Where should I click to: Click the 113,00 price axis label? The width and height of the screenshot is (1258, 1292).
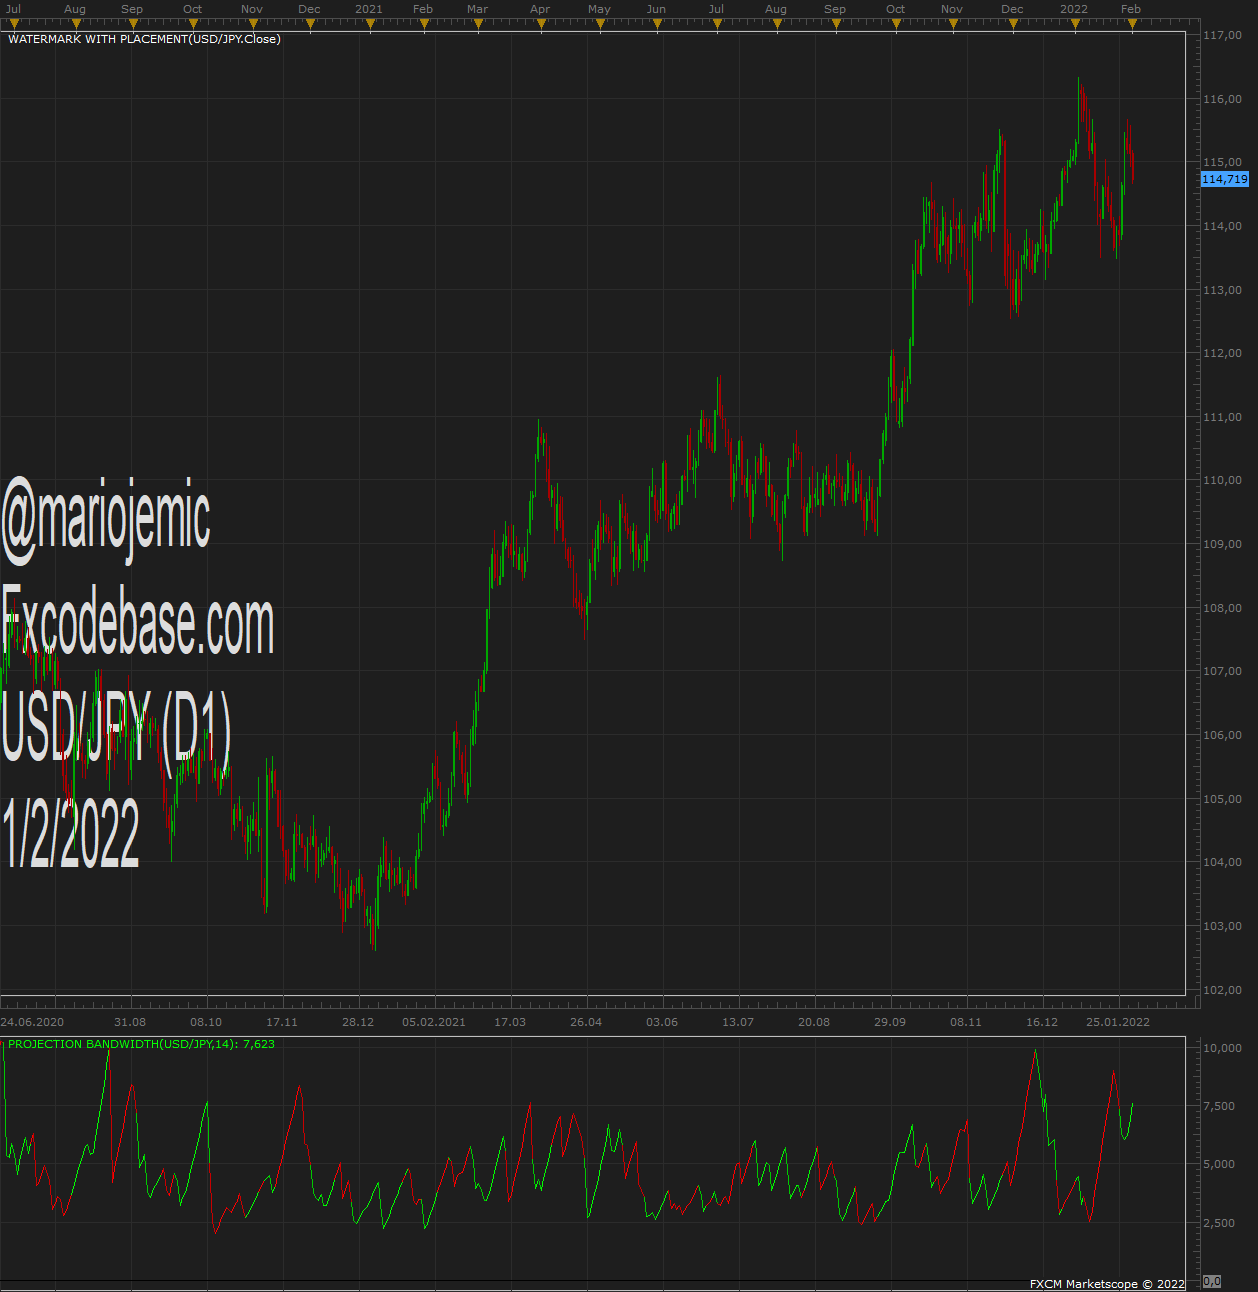[1222, 290]
